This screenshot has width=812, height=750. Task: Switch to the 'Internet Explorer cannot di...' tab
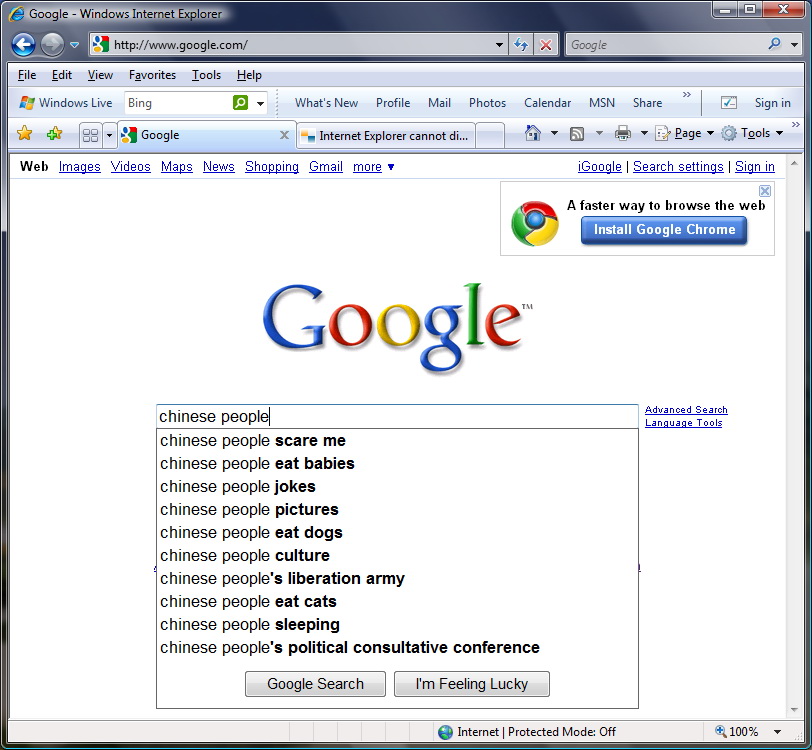coord(385,136)
